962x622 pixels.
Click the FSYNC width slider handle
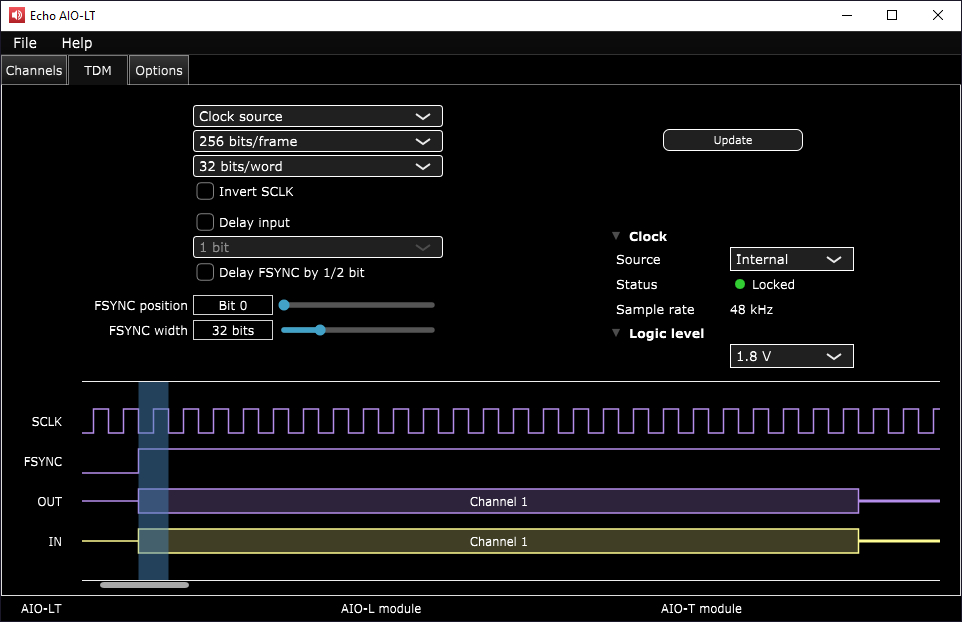(320, 330)
